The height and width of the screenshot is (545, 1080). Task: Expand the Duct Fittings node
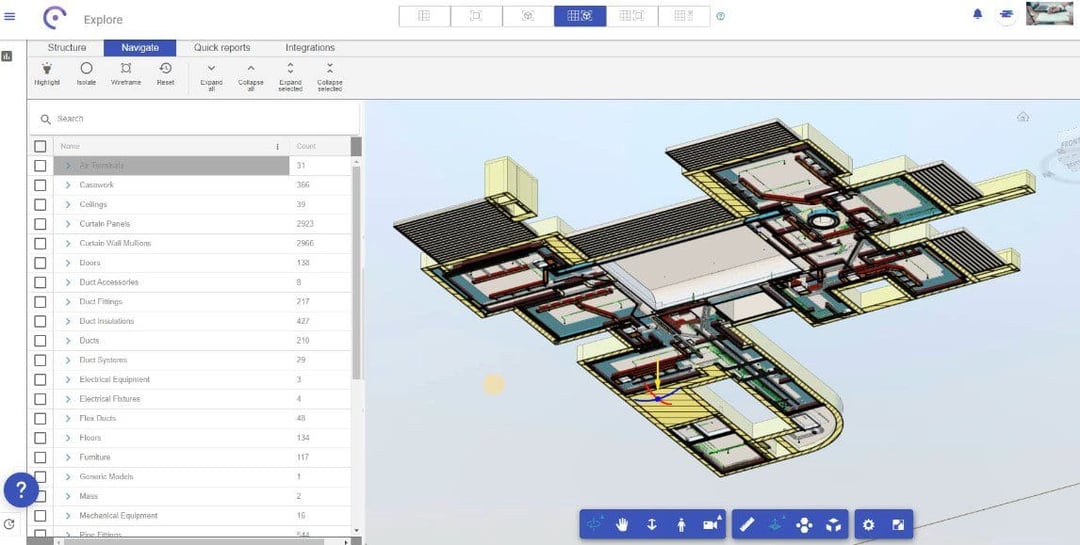click(x=68, y=302)
